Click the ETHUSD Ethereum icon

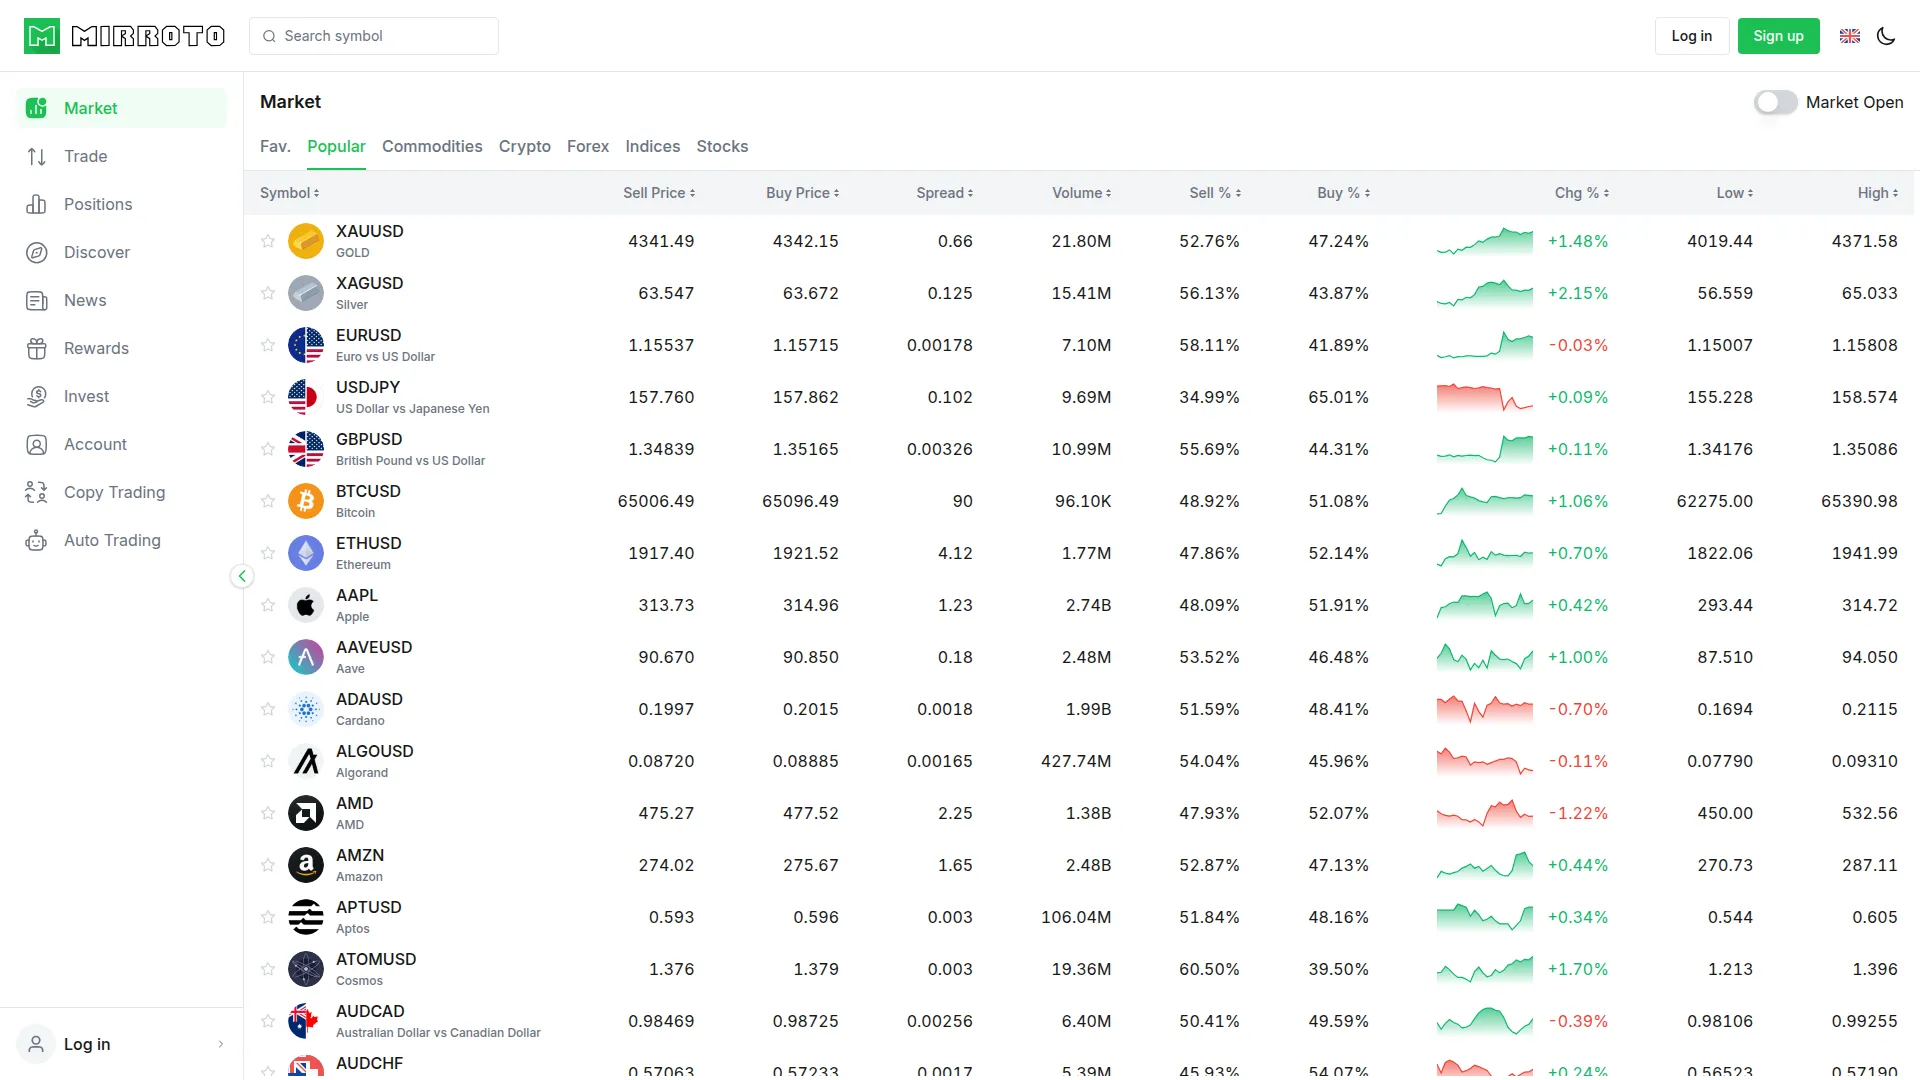pyautogui.click(x=306, y=553)
